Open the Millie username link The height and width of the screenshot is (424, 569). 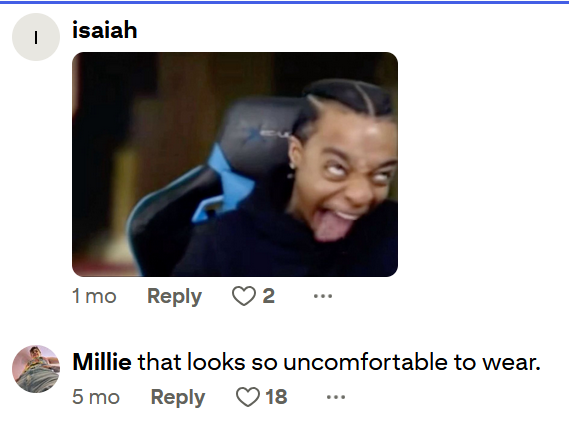point(102,362)
